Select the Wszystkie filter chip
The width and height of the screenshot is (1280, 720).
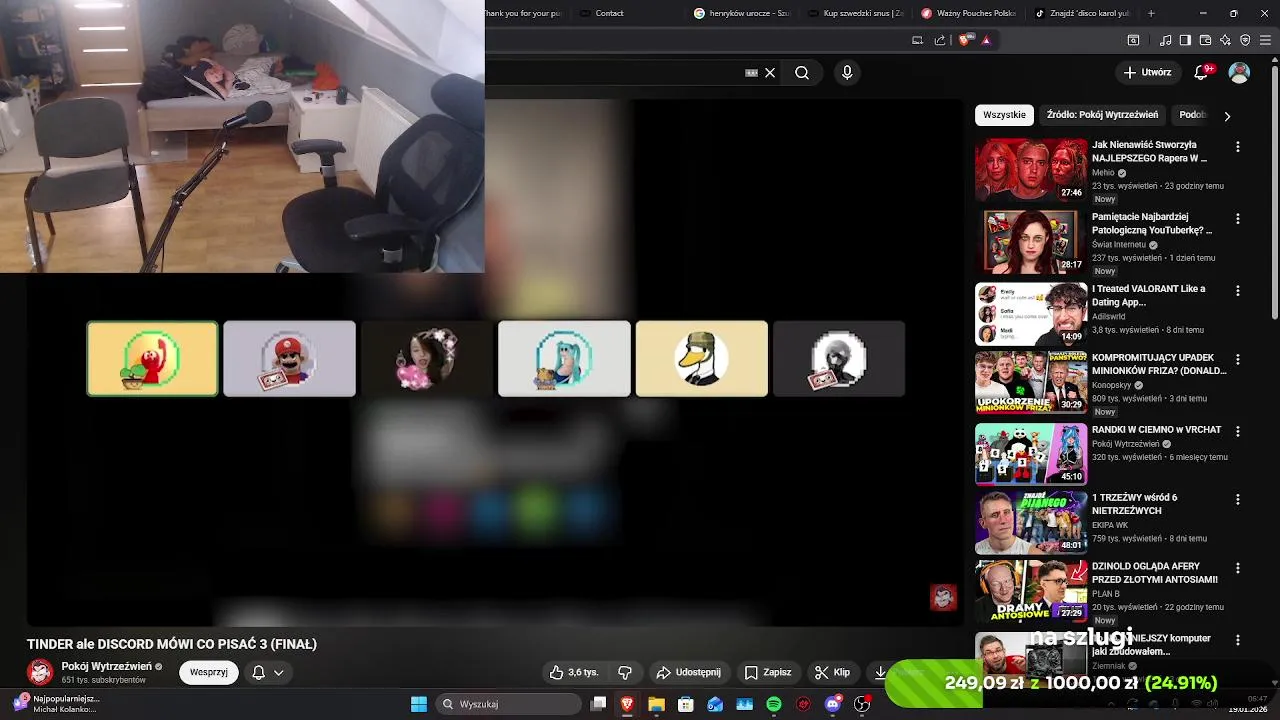[x=1004, y=115]
